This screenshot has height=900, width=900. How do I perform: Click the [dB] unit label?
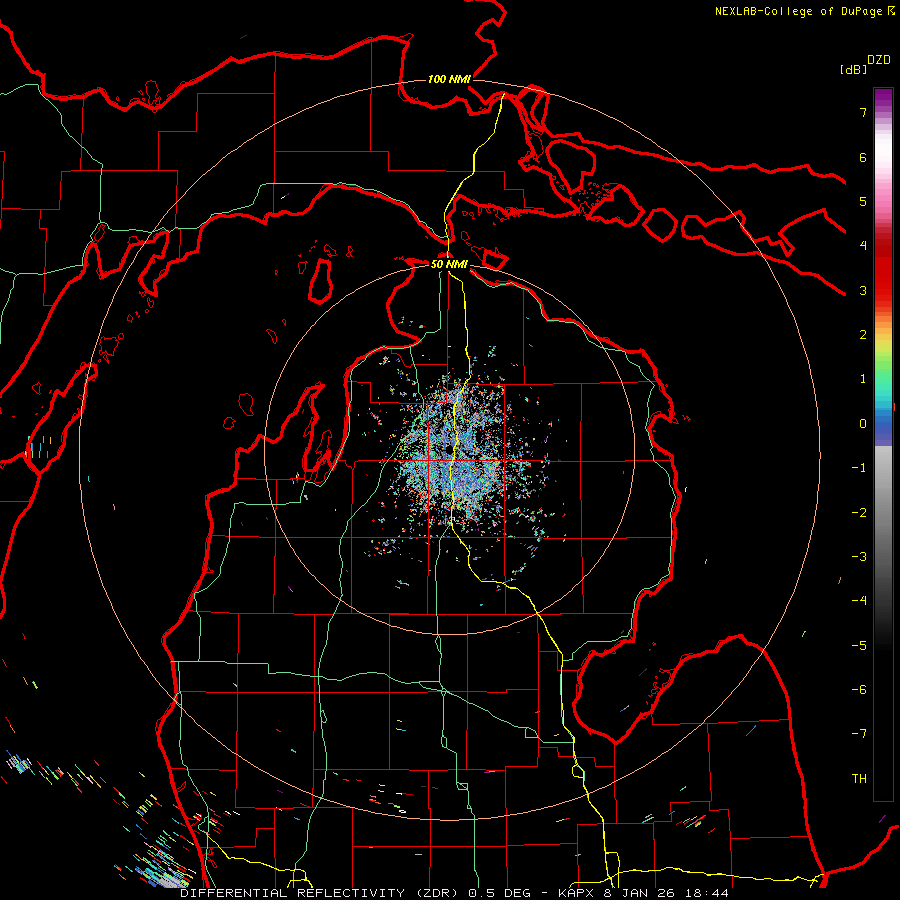[853, 69]
